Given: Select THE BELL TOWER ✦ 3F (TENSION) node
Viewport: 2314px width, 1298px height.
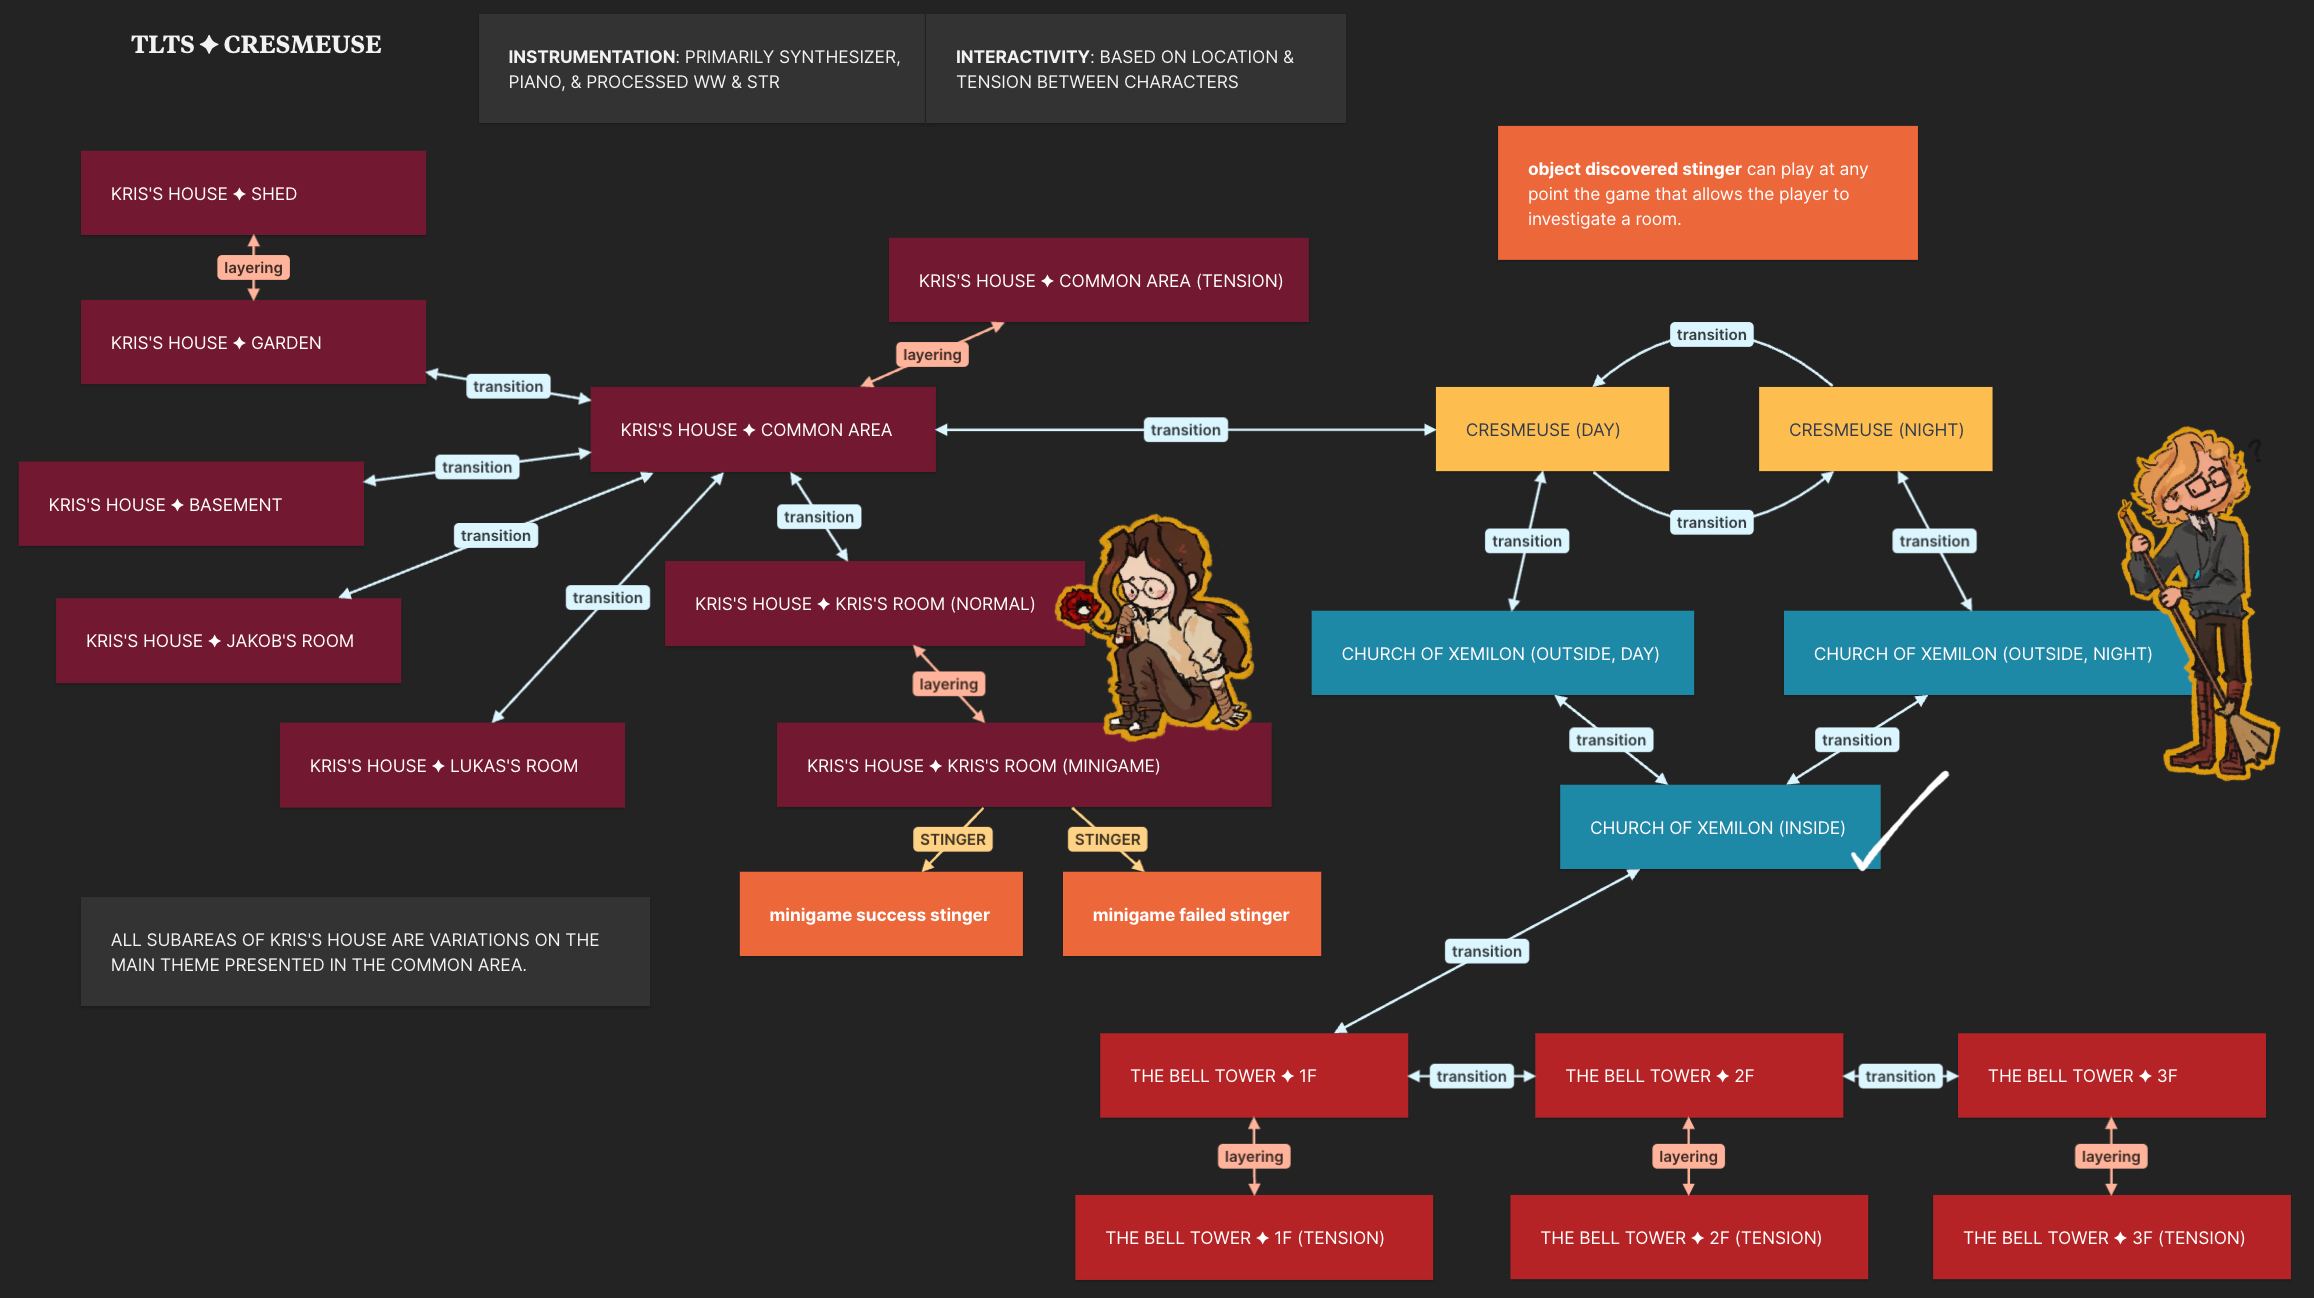Looking at the screenshot, I should 2111,1237.
